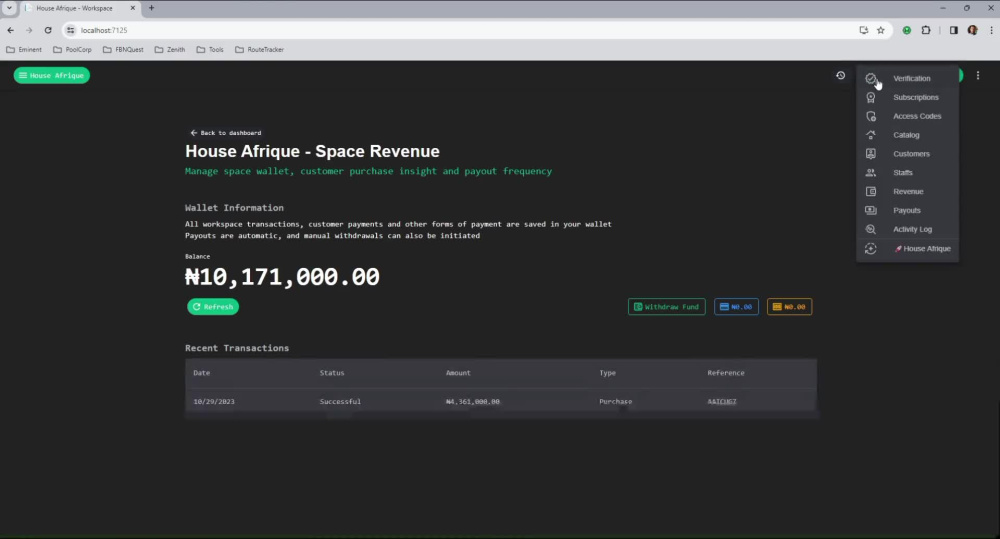1000x539 pixels.
Task: Open the Eminent bookmarks folder
Action: click(x=24, y=49)
